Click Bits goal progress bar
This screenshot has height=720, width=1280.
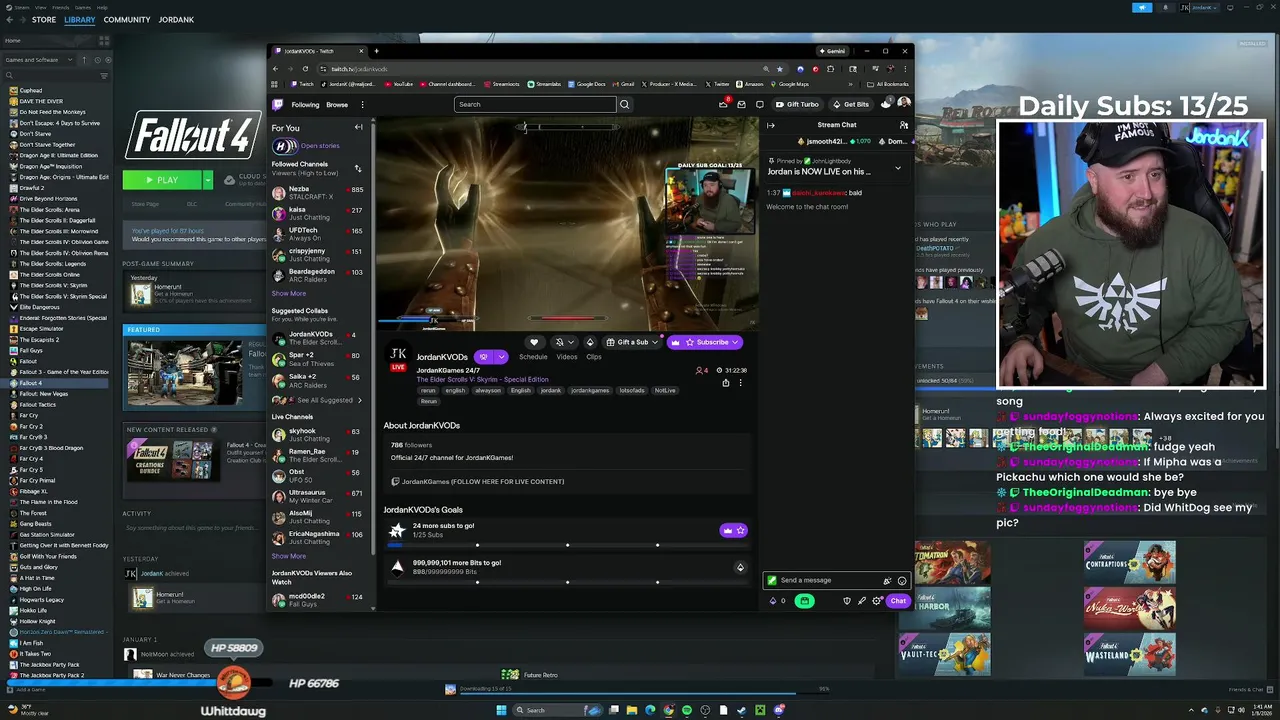pos(567,582)
